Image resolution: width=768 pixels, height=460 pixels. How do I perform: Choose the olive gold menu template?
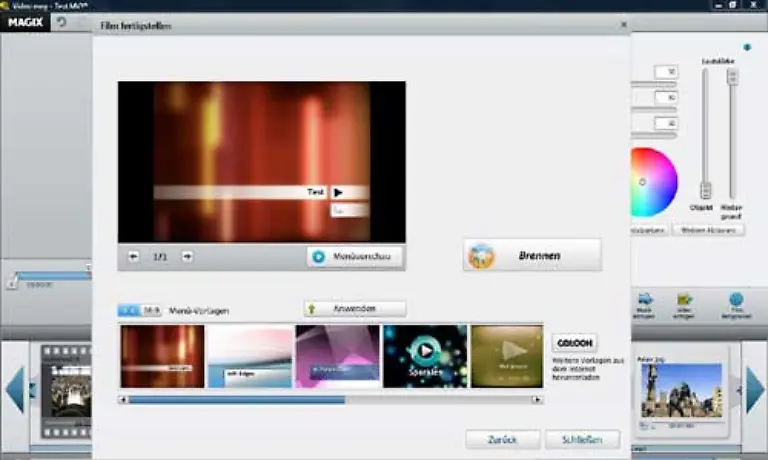click(x=507, y=356)
